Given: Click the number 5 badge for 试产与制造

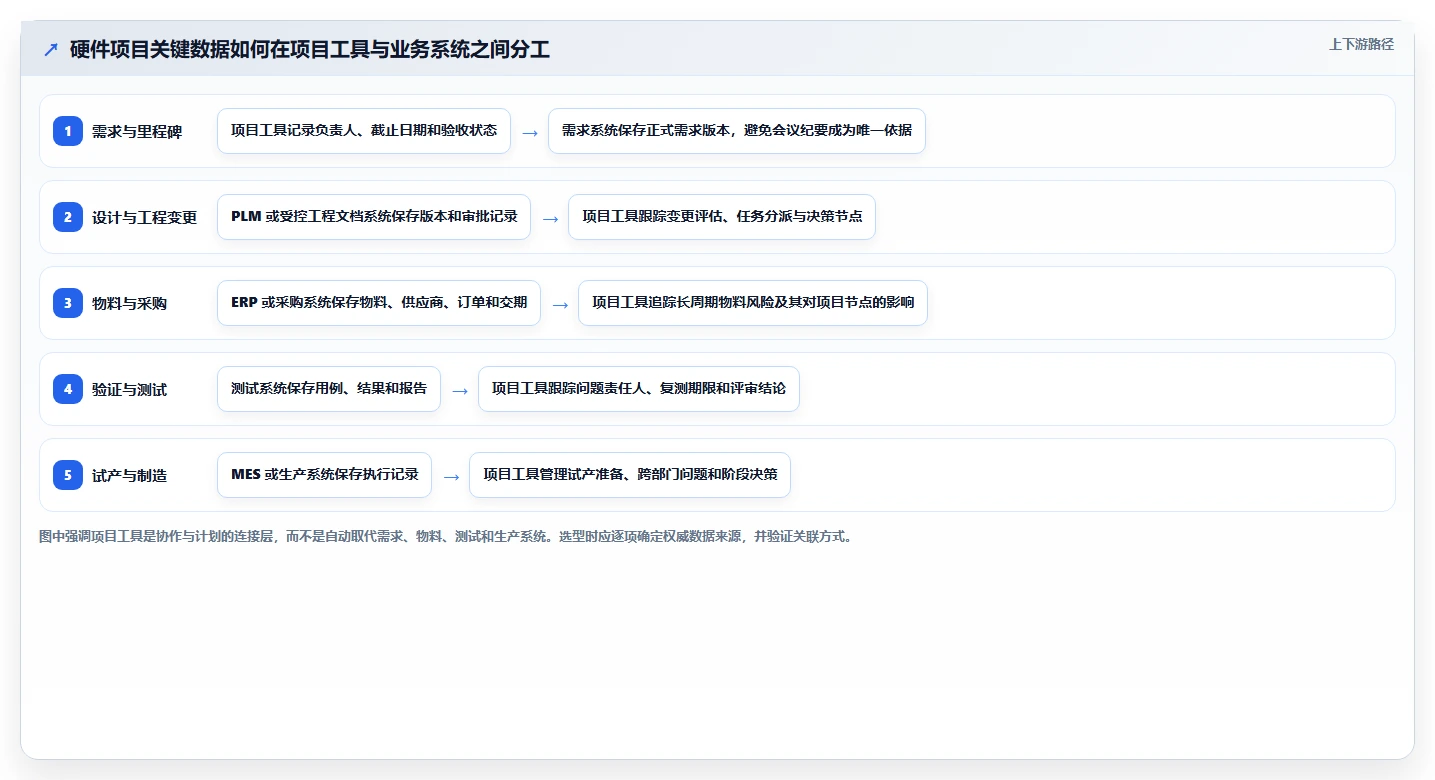Looking at the screenshot, I should (68, 475).
